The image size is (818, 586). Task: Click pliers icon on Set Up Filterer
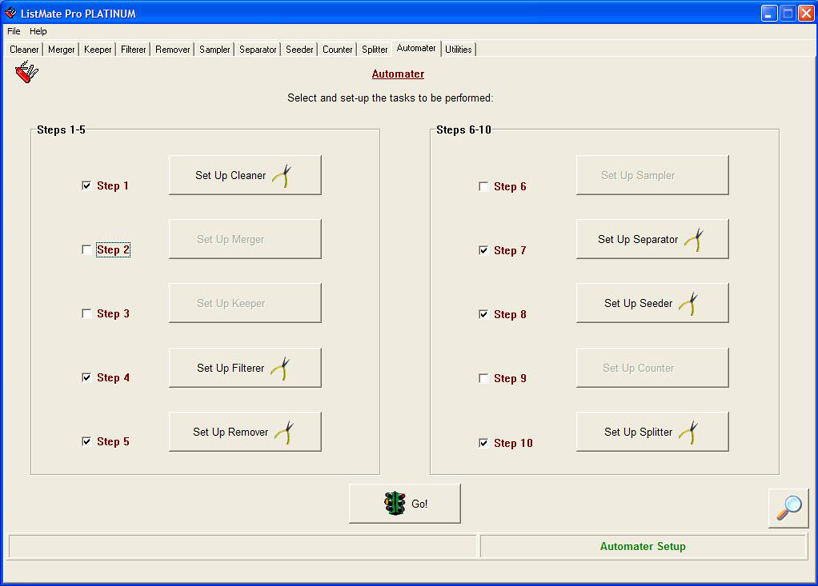coord(280,369)
